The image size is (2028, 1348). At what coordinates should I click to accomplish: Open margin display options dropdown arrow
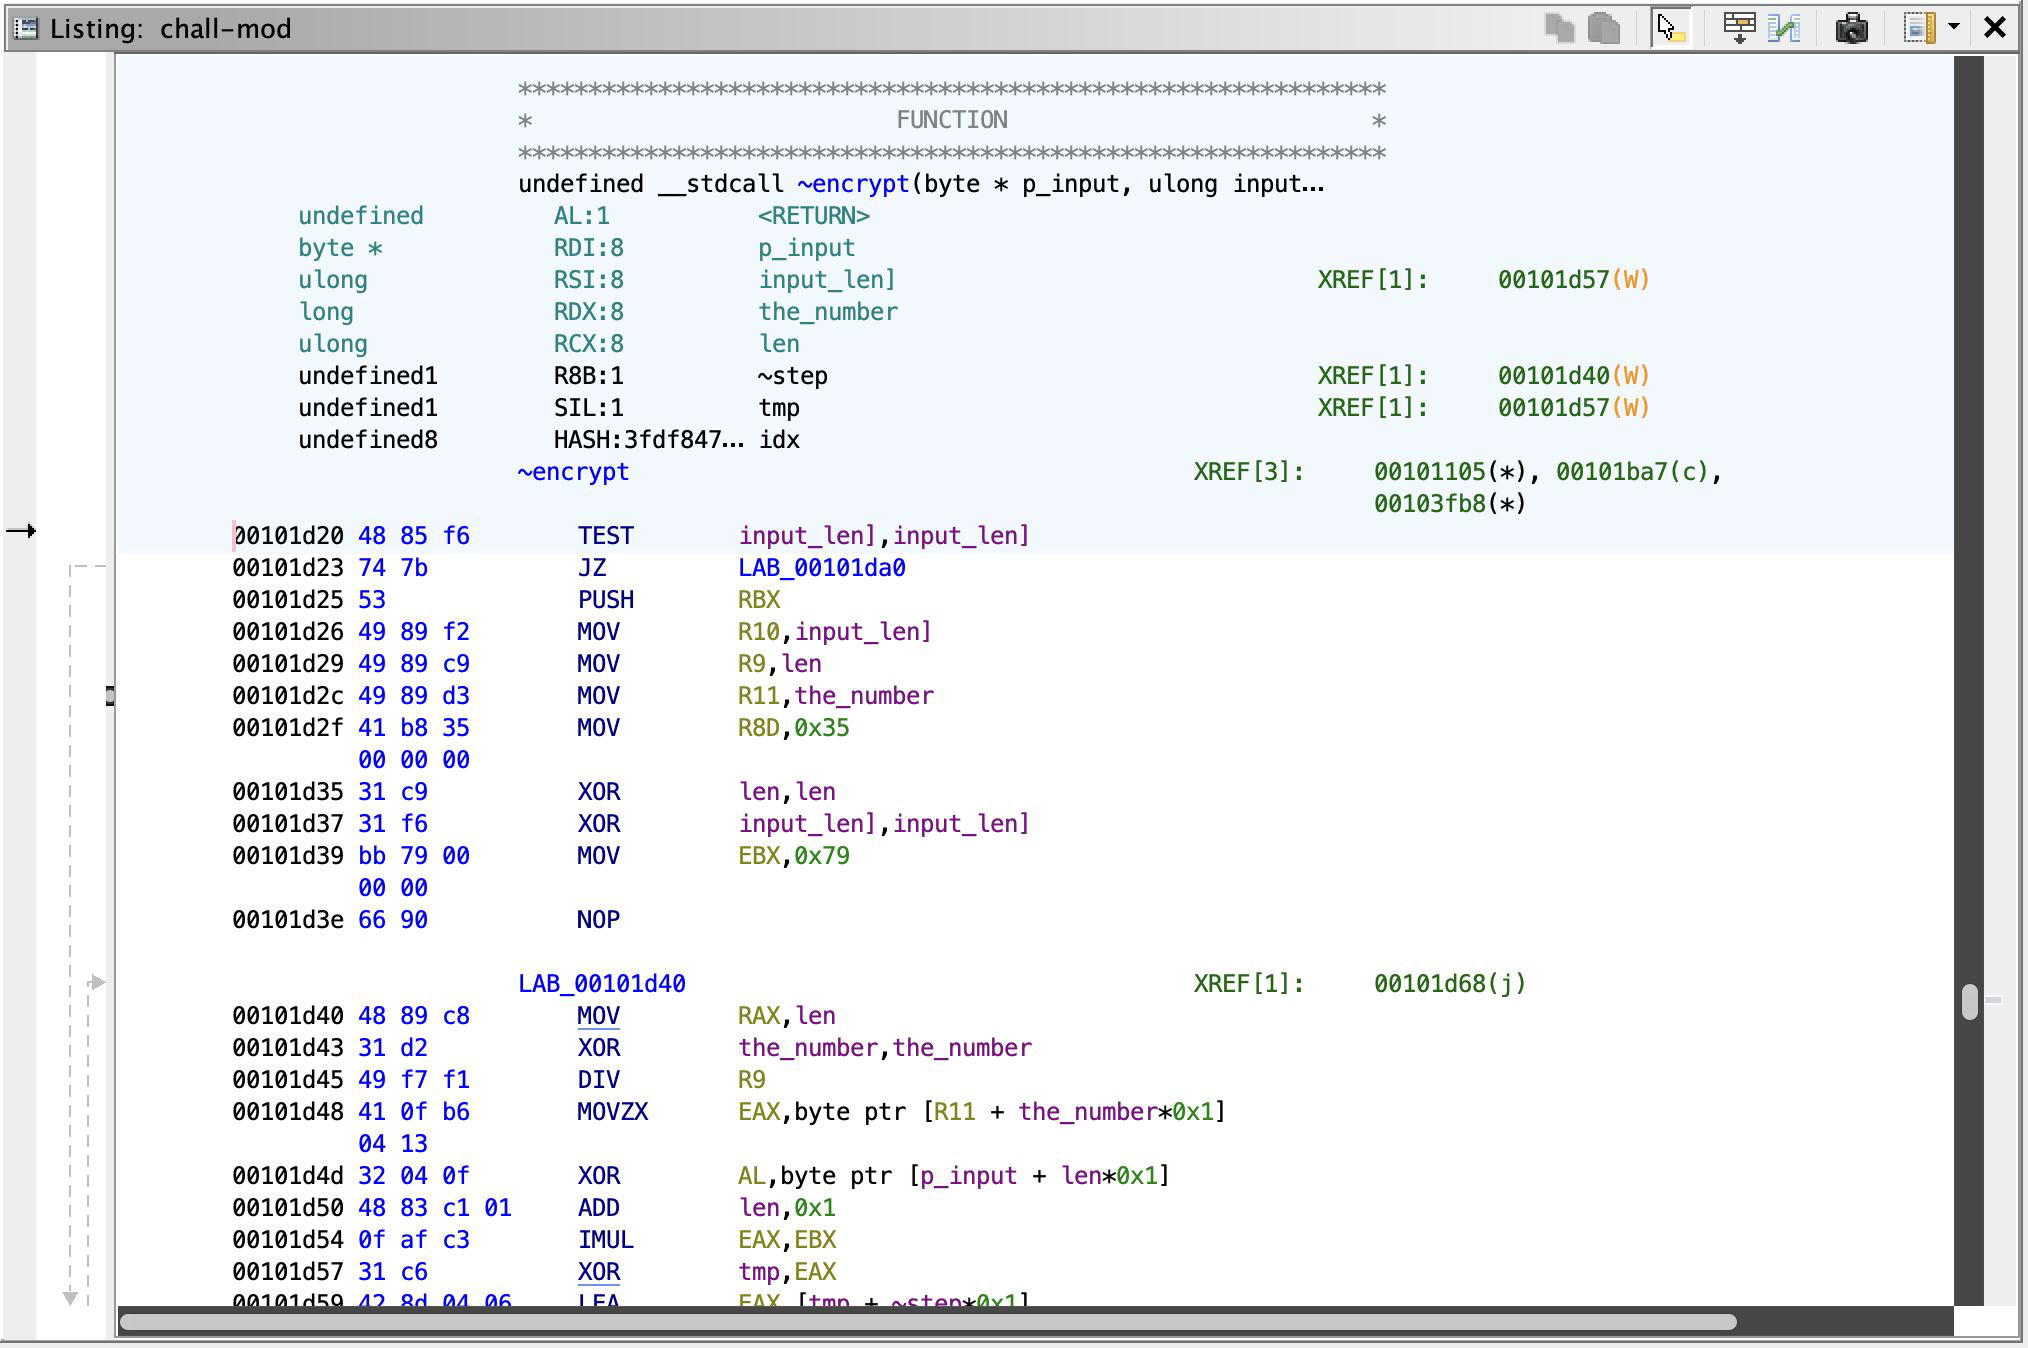coord(1954,28)
